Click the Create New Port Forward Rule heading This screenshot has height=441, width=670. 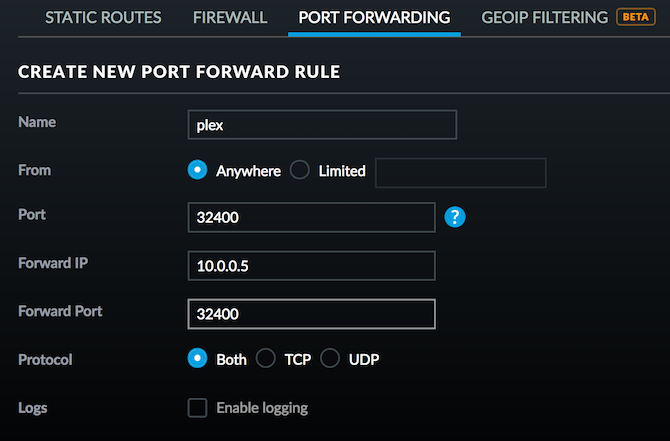pyautogui.click(x=179, y=72)
